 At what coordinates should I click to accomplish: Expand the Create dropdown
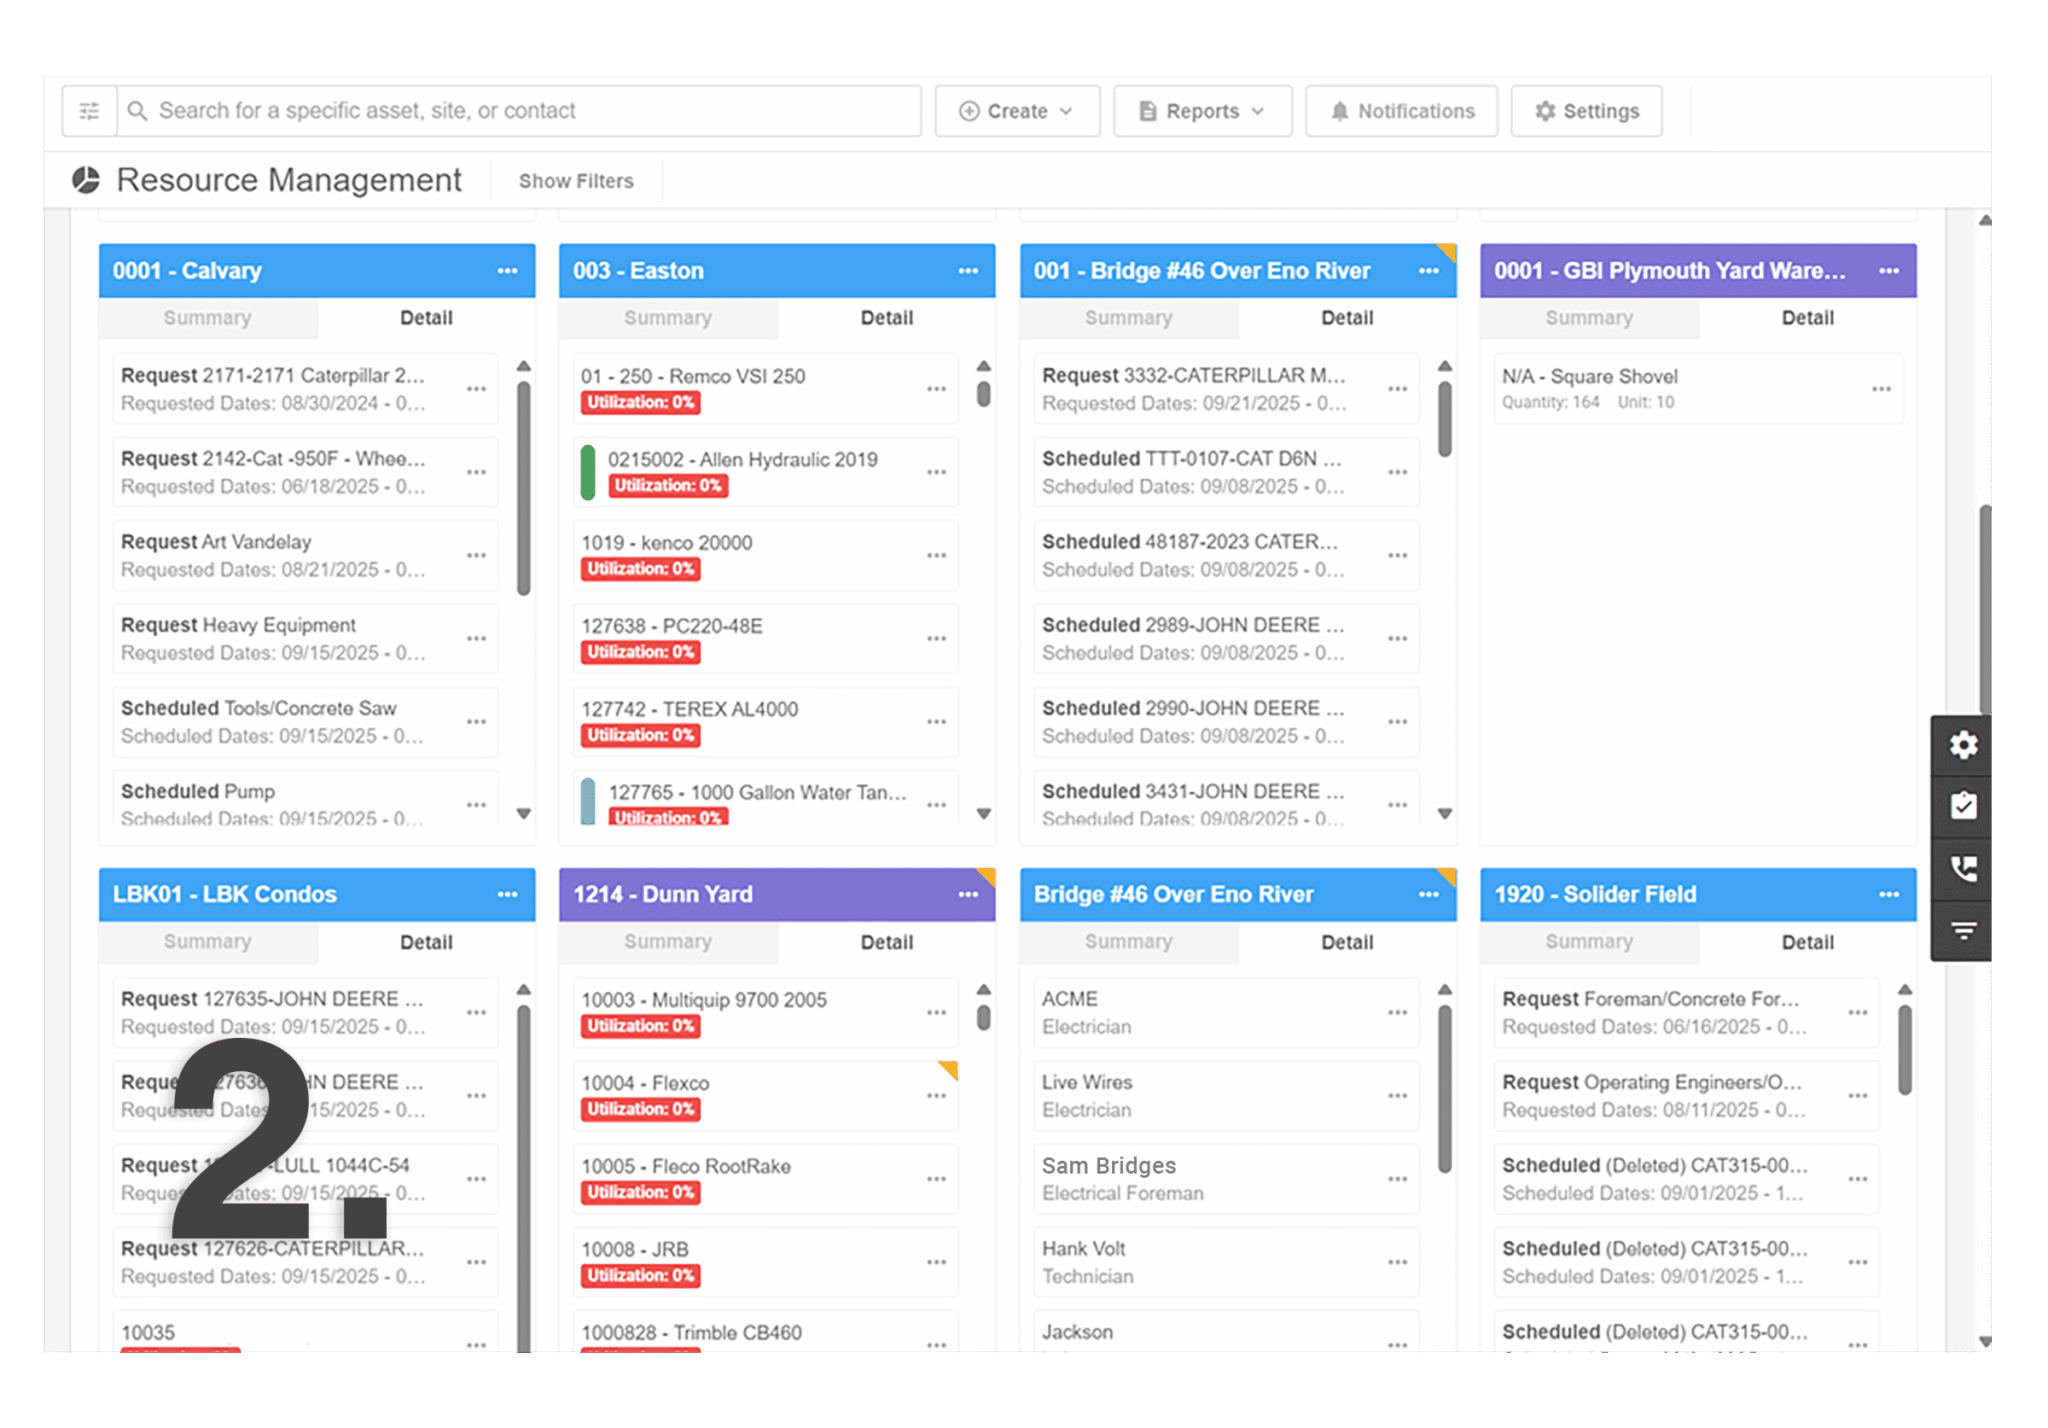point(1017,111)
